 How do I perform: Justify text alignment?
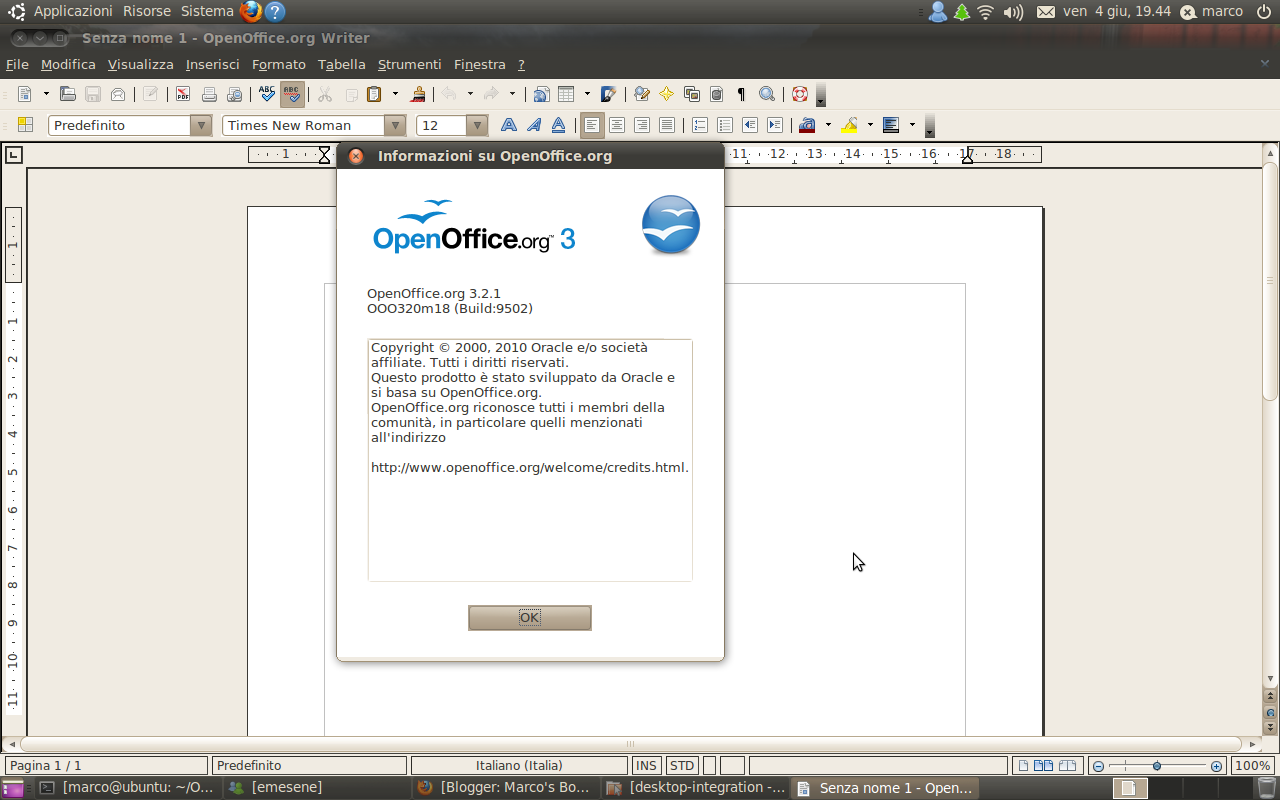click(x=667, y=125)
